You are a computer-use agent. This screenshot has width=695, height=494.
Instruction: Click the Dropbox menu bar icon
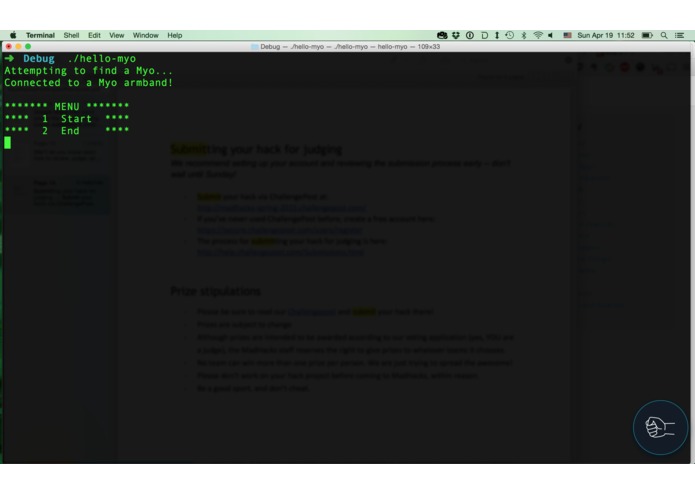[456, 35]
